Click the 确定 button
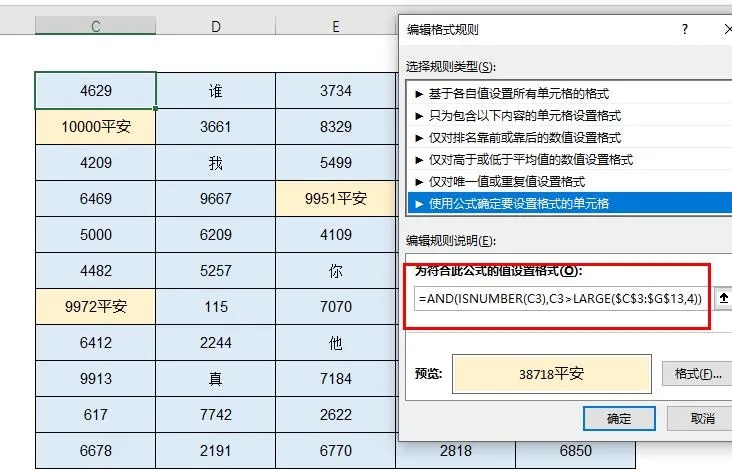 619,418
